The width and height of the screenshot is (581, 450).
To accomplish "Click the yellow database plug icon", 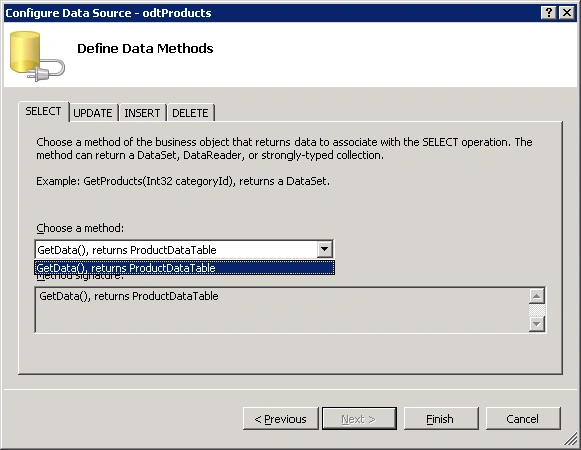I will click(37, 56).
